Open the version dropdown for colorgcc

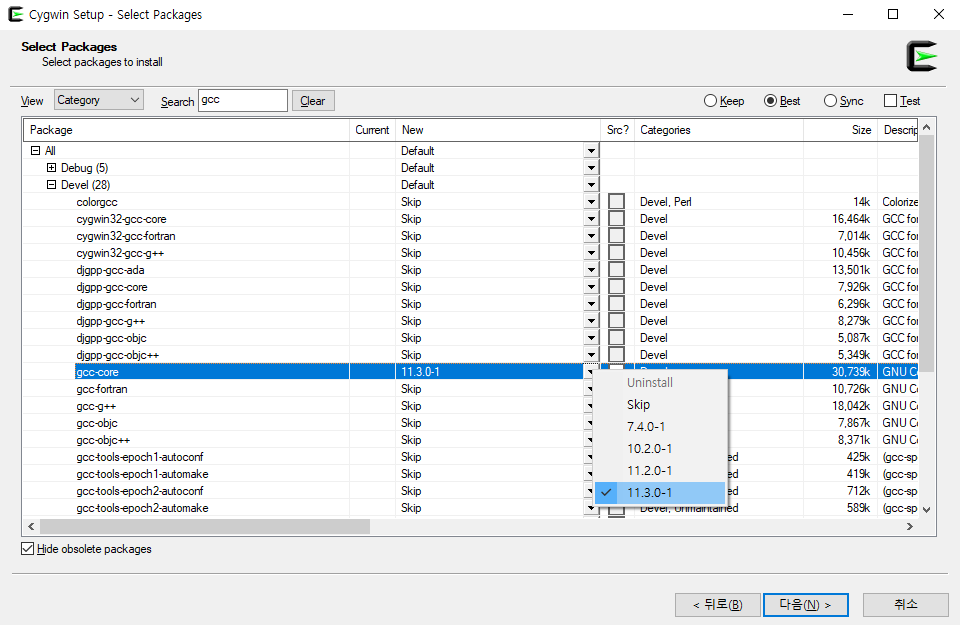591,201
